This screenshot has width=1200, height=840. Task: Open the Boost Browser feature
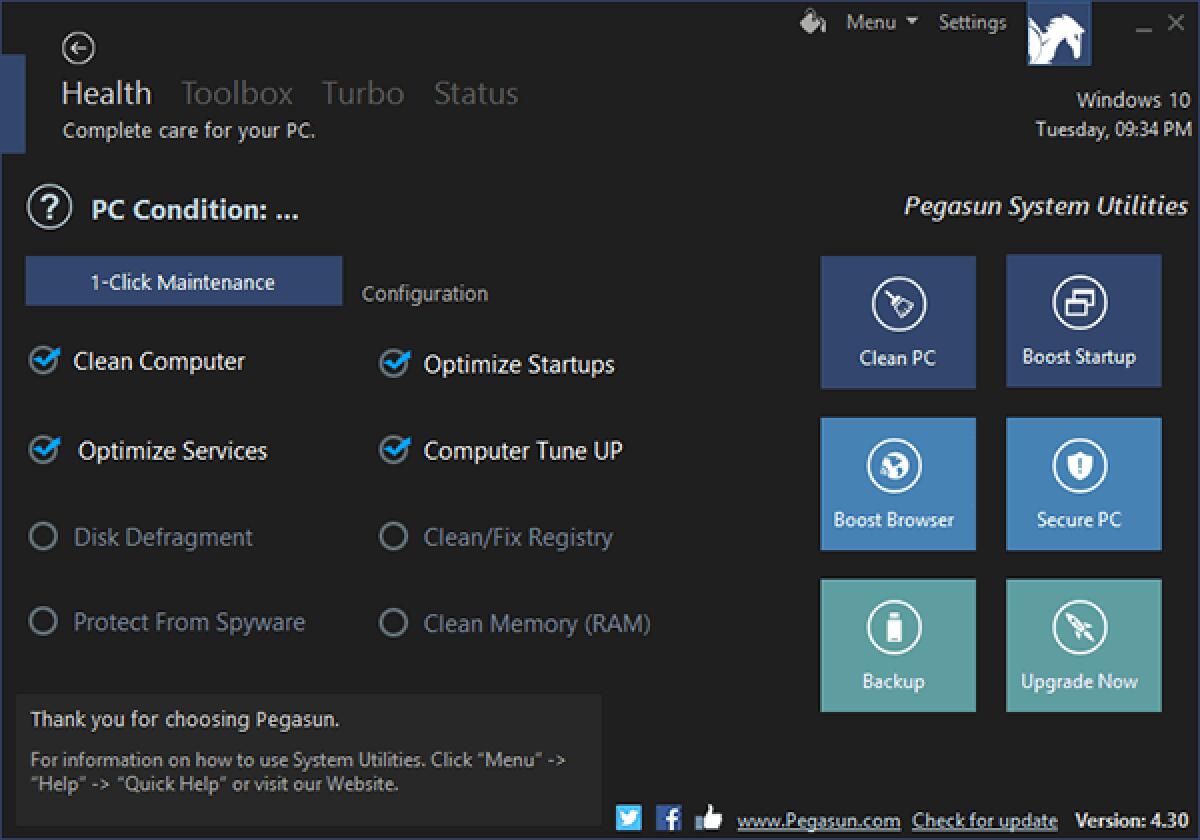[x=897, y=483]
